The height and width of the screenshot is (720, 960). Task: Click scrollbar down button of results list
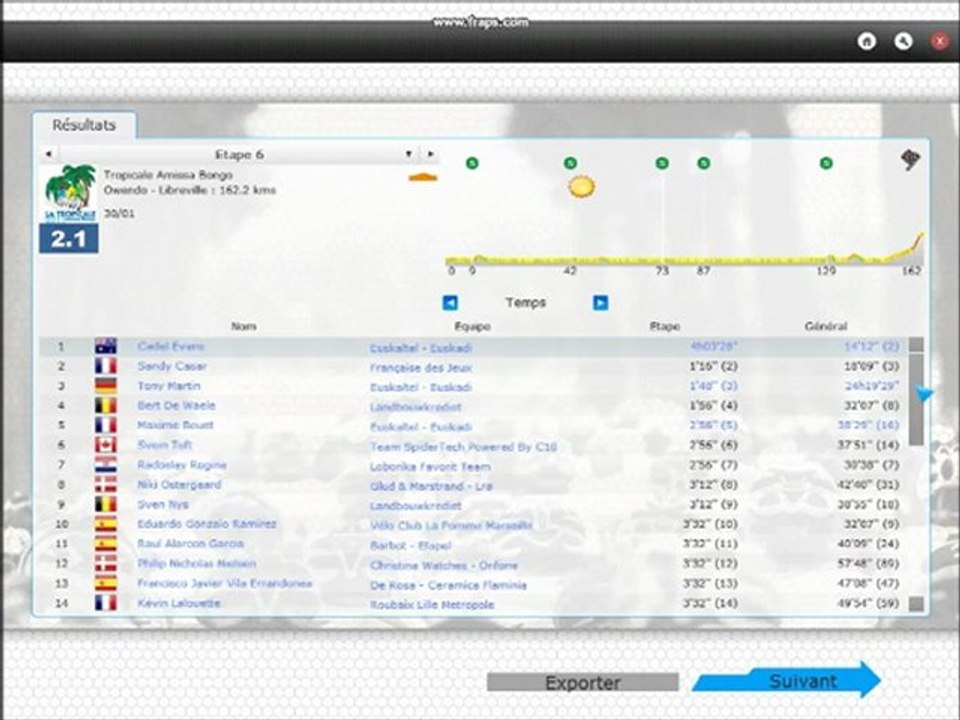(x=916, y=604)
